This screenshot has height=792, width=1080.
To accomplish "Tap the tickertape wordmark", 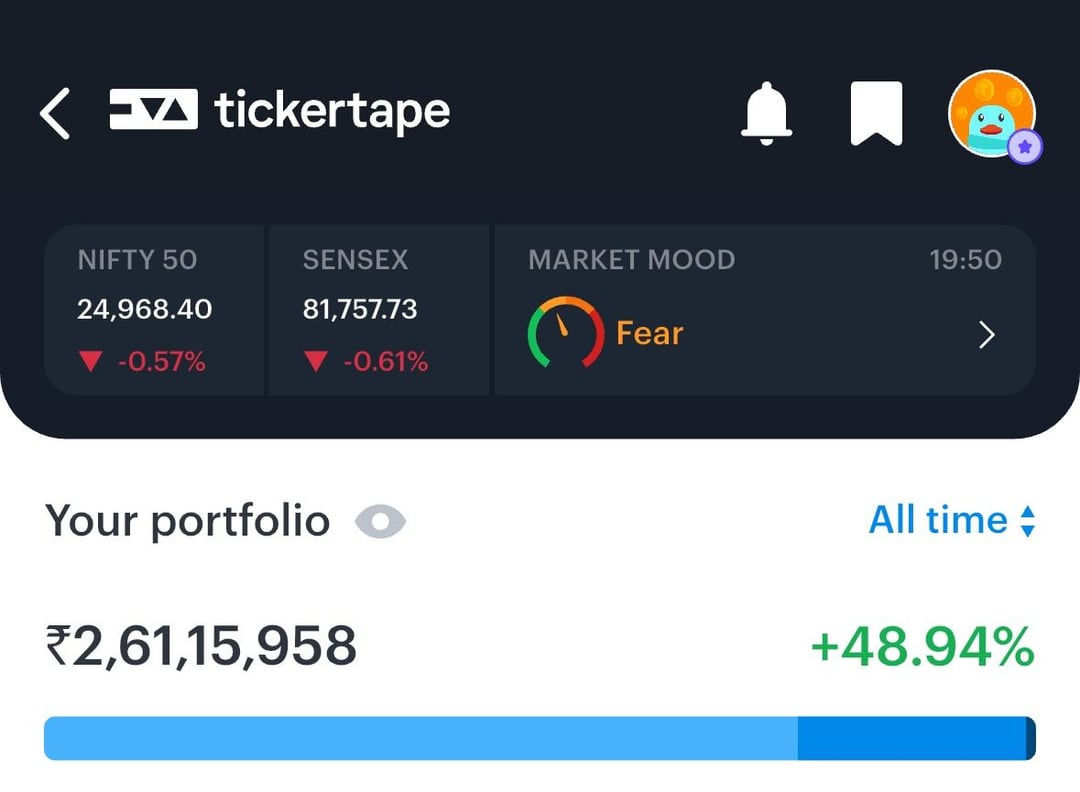I will pyautogui.click(x=331, y=111).
